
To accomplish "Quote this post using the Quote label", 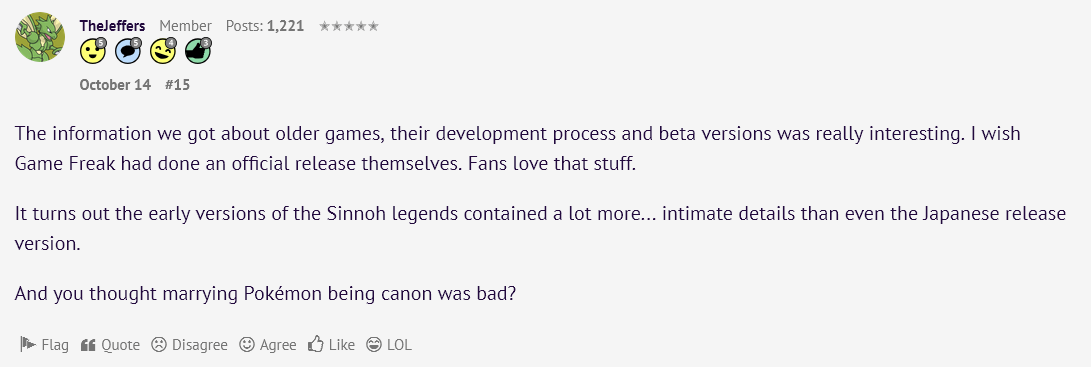I will 120,345.
